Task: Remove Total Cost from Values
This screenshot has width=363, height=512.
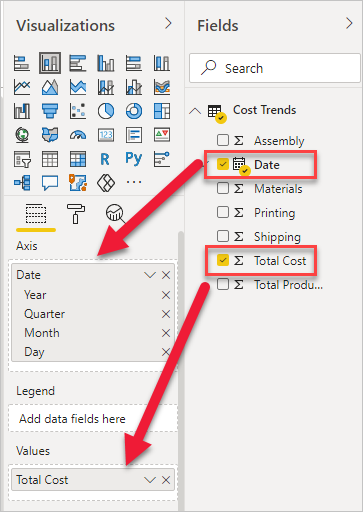Action: click(166, 480)
